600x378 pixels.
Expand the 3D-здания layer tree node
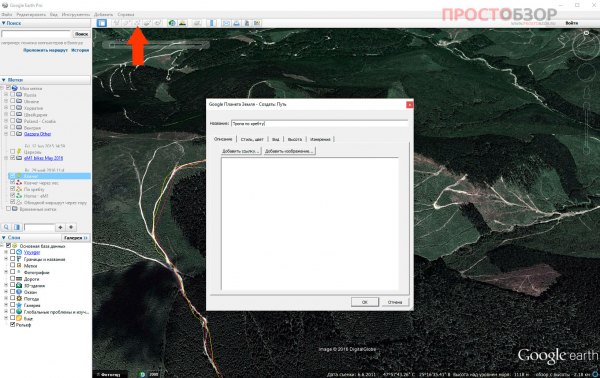(x=6, y=285)
